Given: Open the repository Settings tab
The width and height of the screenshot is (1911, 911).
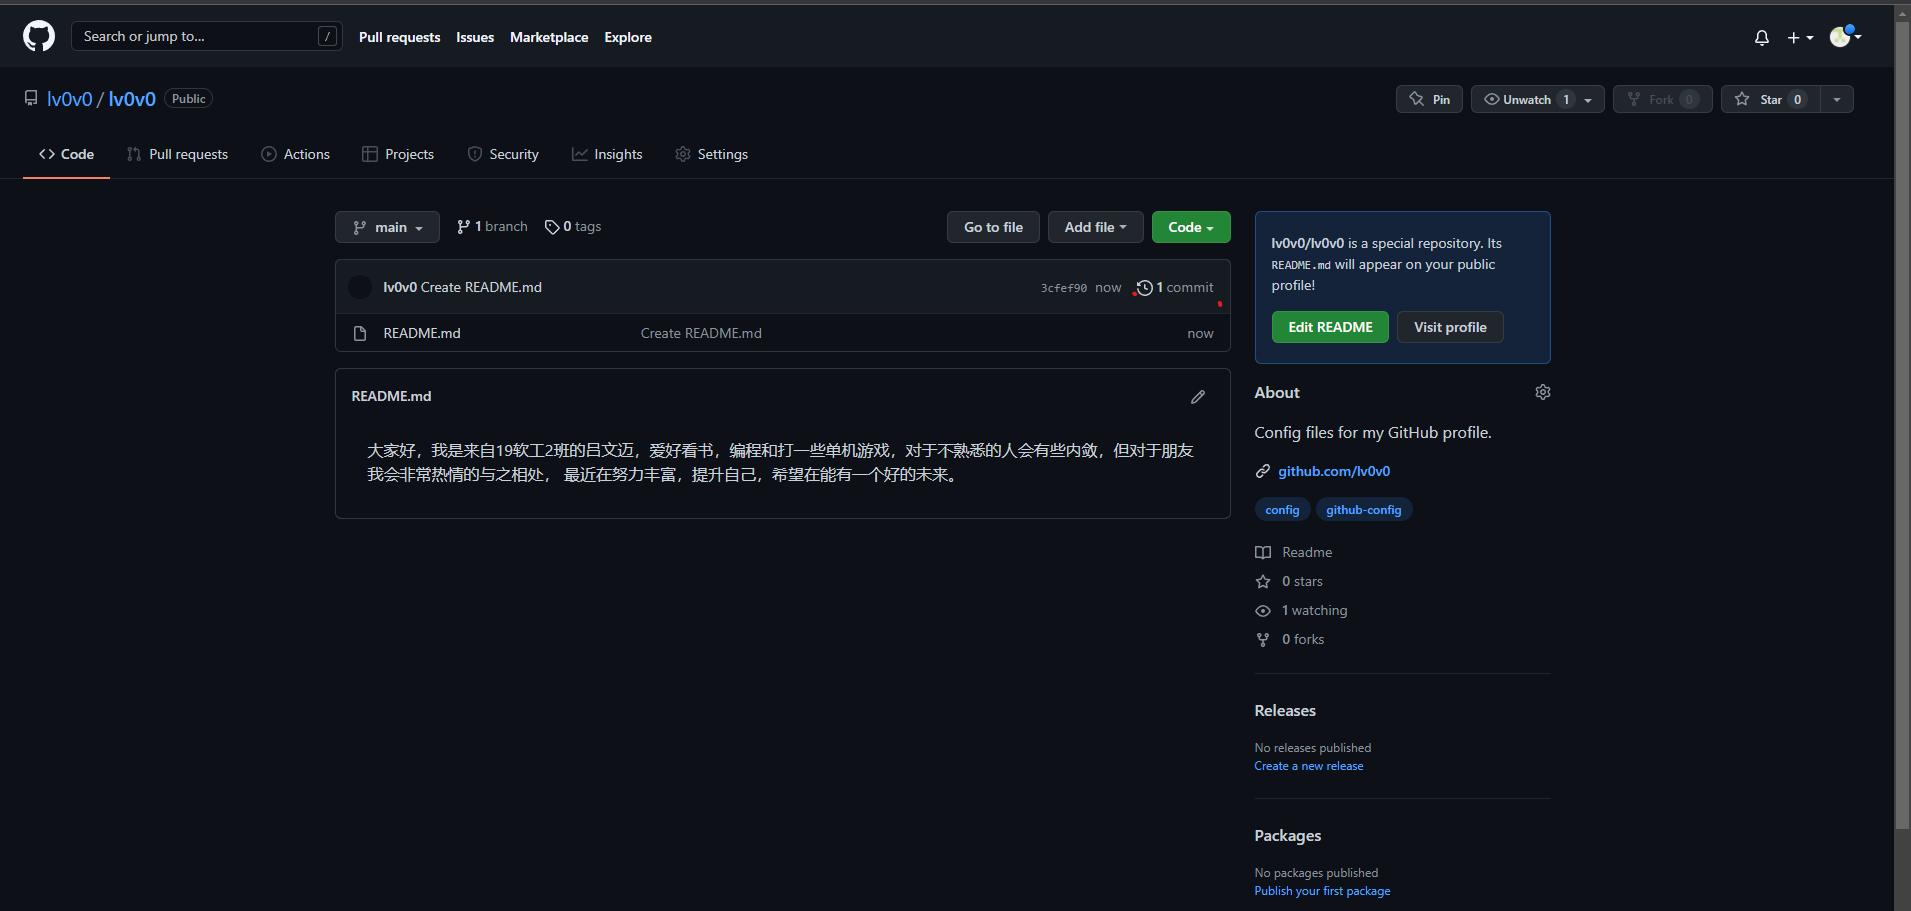Looking at the screenshot, I should click(711, 154).
